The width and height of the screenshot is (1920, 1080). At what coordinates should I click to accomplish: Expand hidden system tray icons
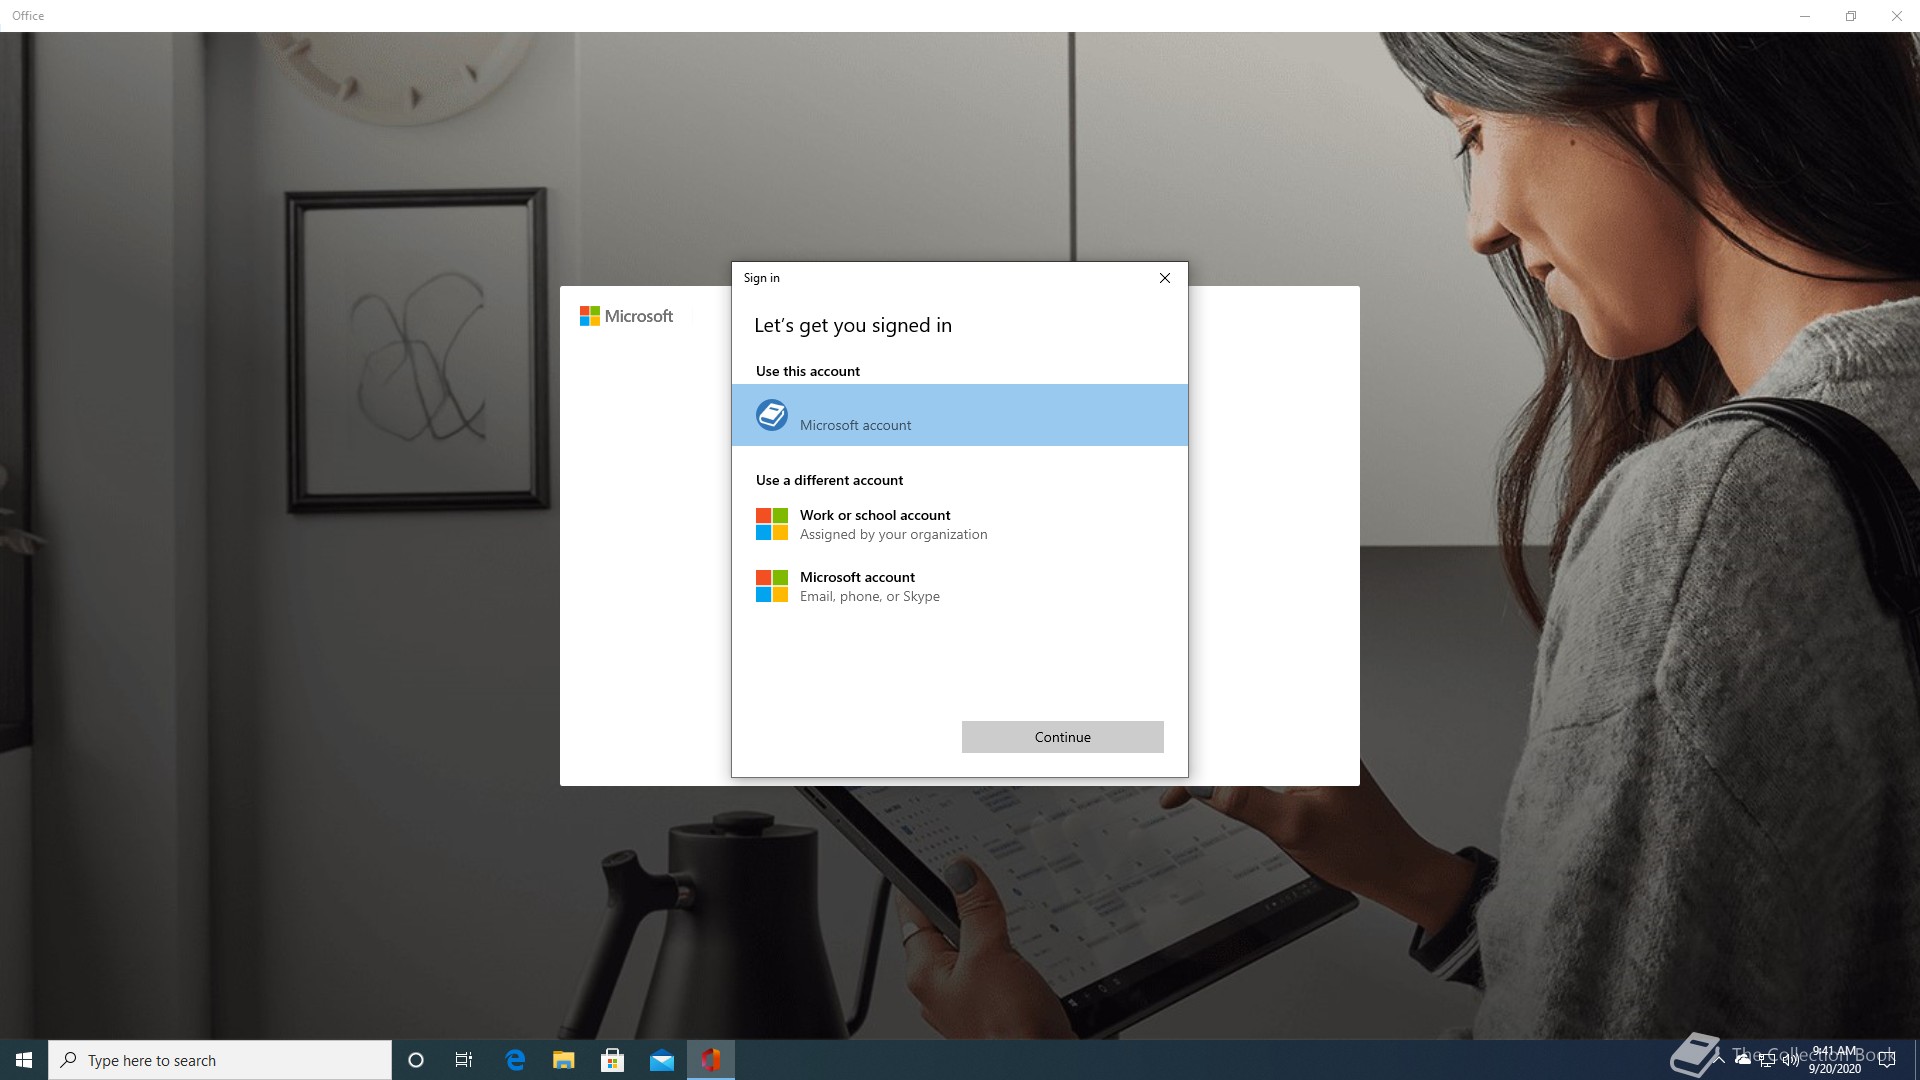pos(1720,1060)
